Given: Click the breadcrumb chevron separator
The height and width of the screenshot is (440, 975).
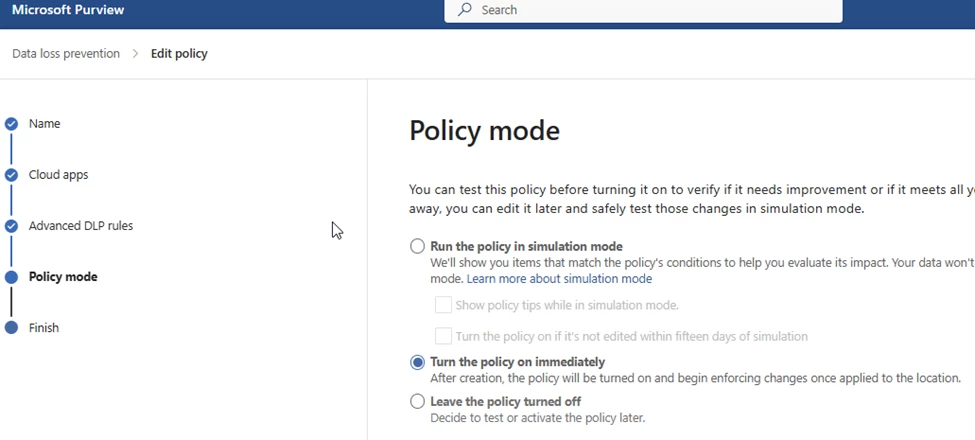Looking at the screenshot, I should [x=136, y=54].
